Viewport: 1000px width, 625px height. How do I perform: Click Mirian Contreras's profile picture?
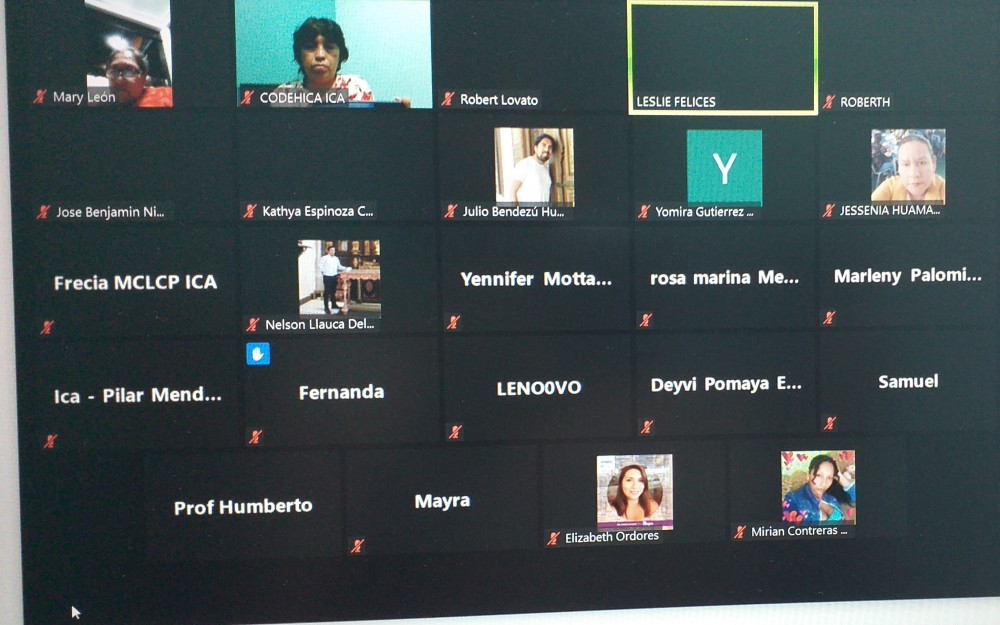pos(818,487)
